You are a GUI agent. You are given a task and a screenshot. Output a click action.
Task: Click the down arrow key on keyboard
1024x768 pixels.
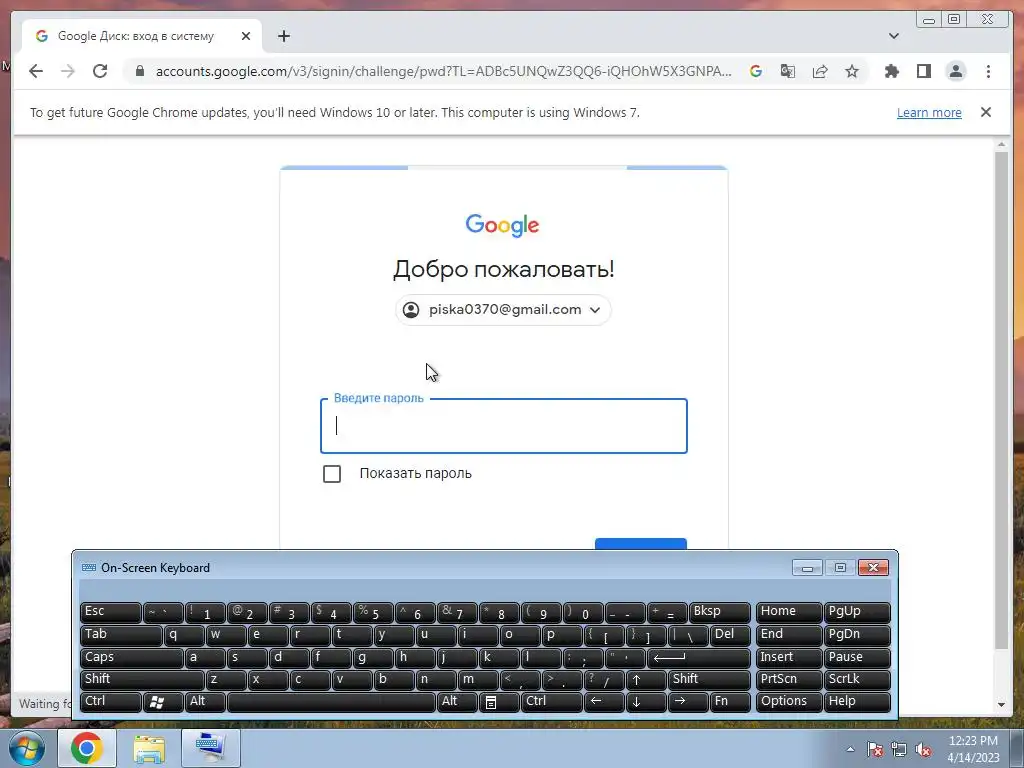[646, 701]
